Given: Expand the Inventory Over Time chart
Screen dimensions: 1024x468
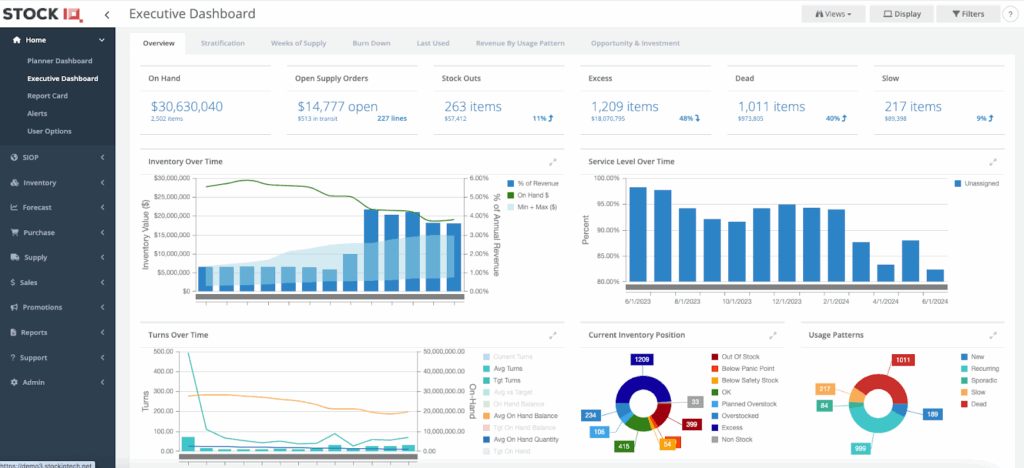Looking at the screenshot, I should coord(553,162).
